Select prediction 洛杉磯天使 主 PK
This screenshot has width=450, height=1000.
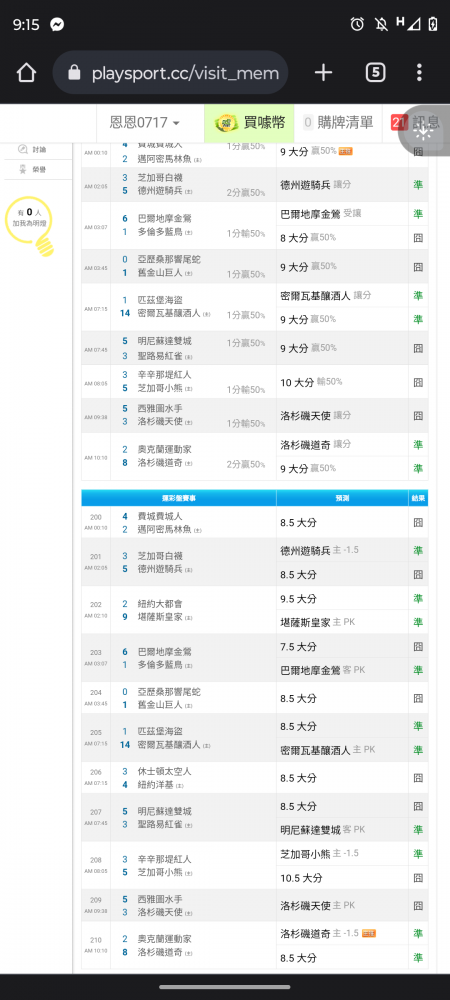[317, 906]
